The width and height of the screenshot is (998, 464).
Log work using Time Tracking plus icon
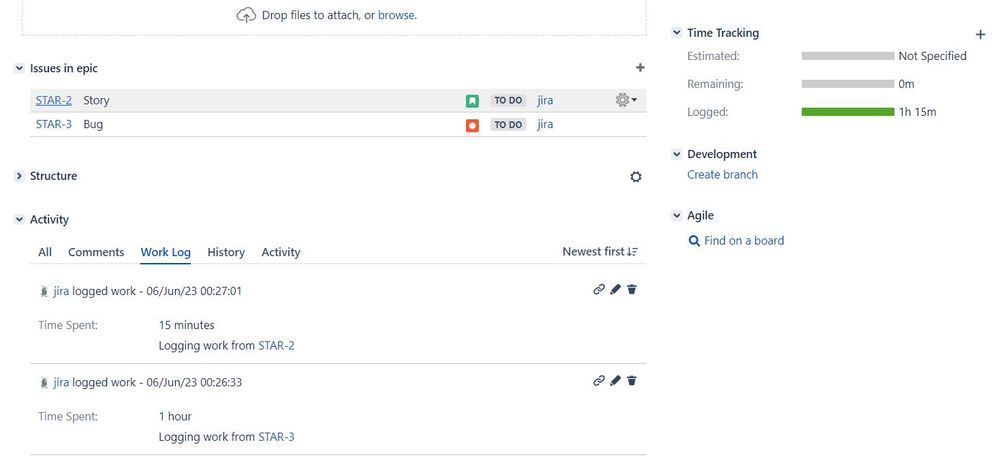[x=980, y=34]
